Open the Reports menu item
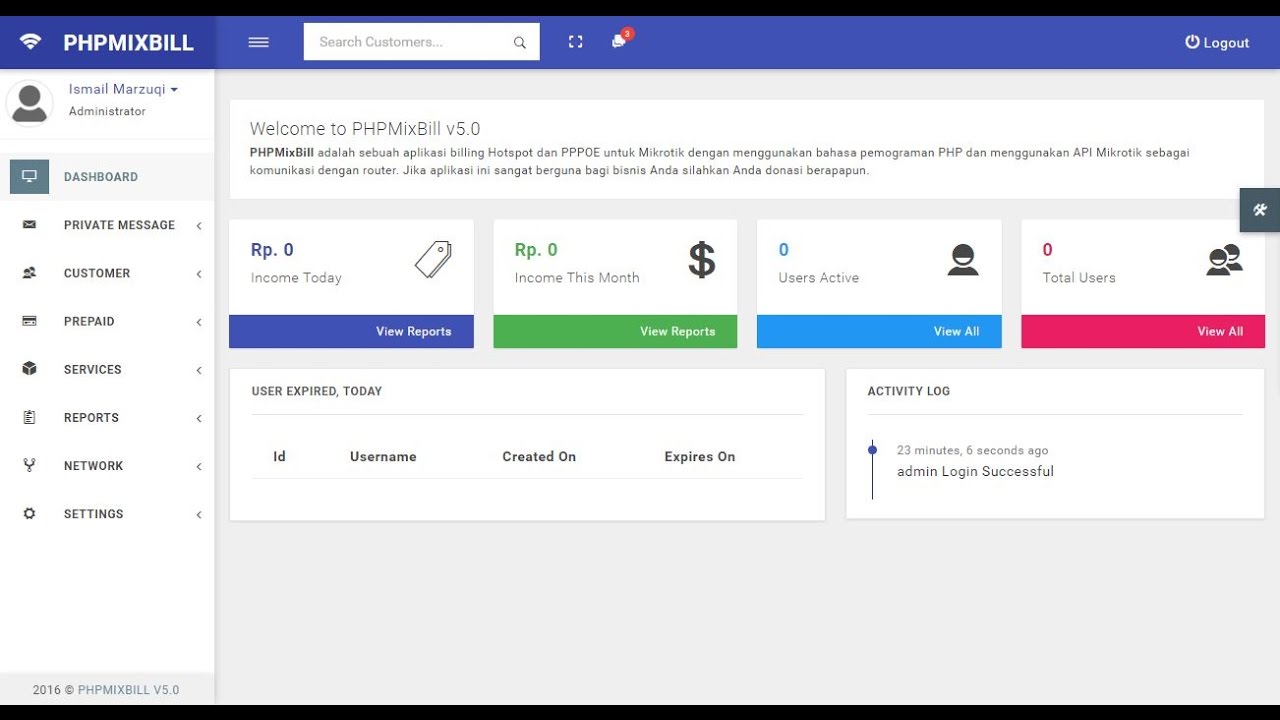 tap(107, 417)
